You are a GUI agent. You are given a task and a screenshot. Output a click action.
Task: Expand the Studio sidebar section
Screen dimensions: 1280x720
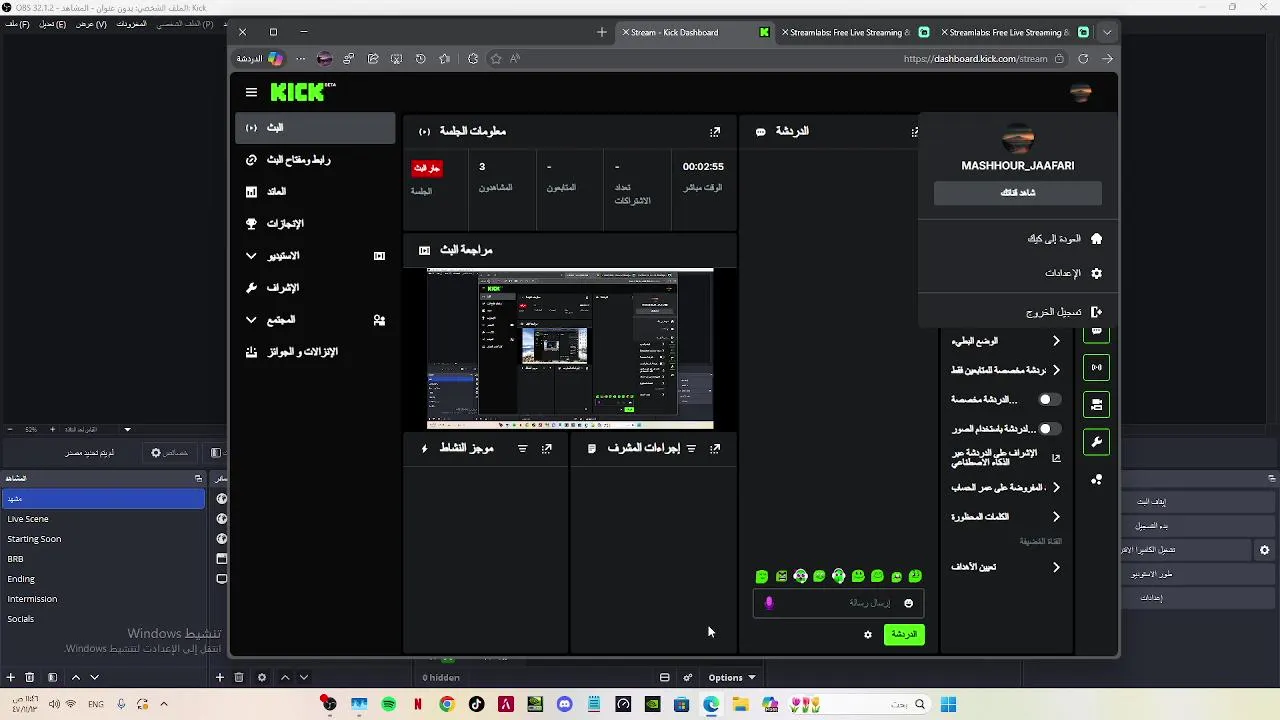[316, 256]
